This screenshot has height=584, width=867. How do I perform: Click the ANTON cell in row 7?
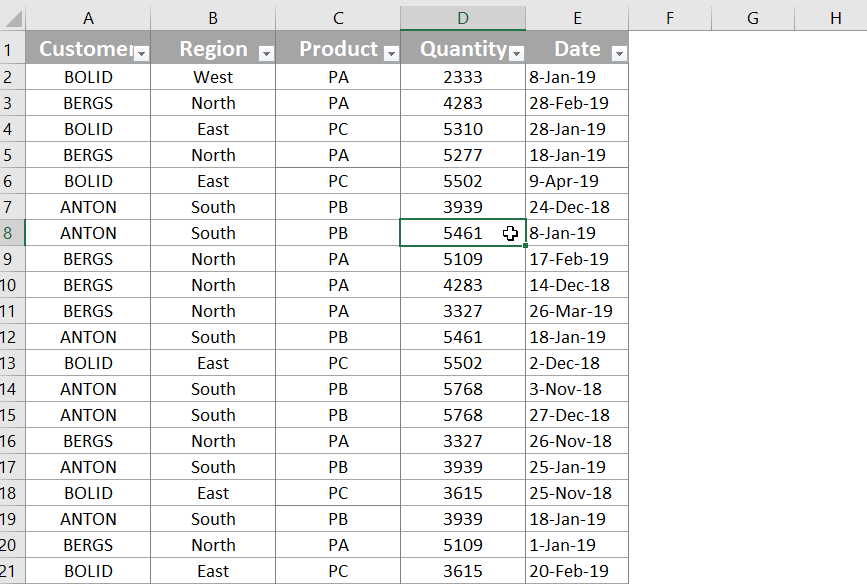tap(88, 207)
